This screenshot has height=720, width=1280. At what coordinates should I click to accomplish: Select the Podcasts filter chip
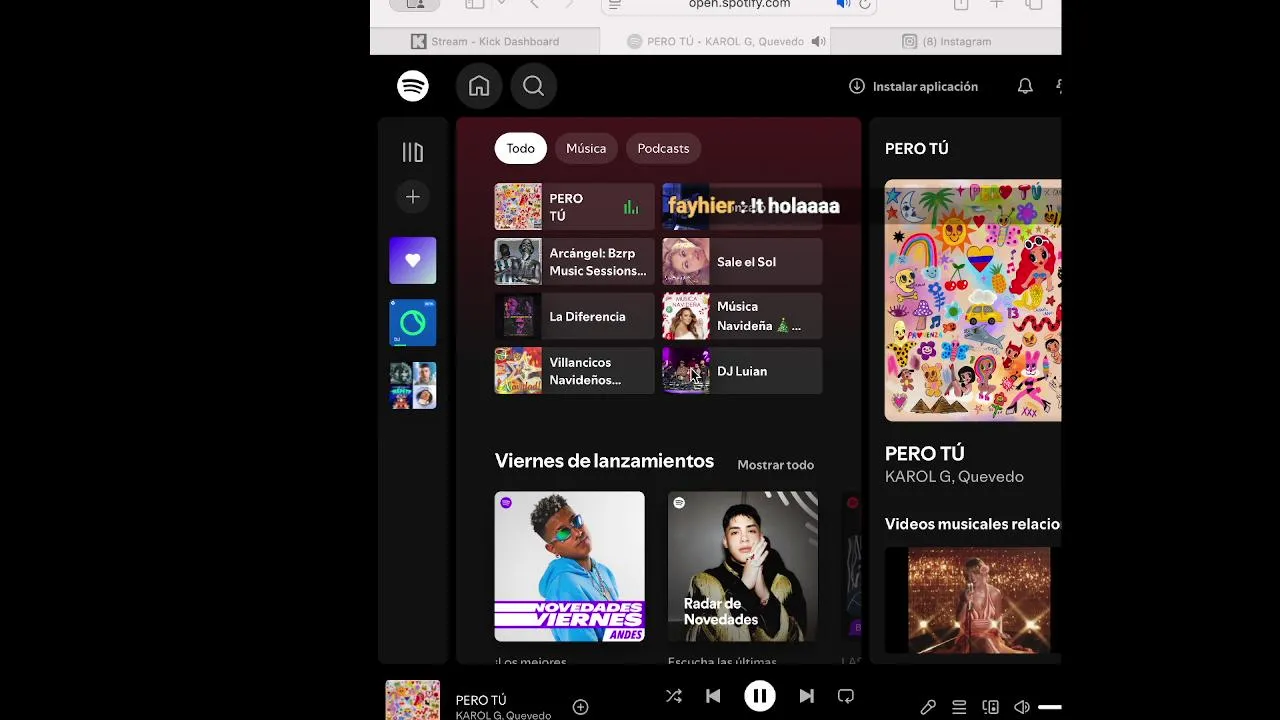(663, 148)
